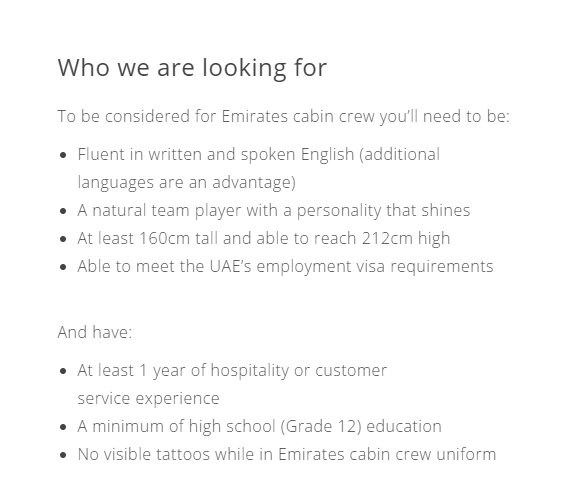Viewport: 570px width, 503px height.
Task: Click the Emirates cabin crew intro sentence
Action: click(284, 117)
